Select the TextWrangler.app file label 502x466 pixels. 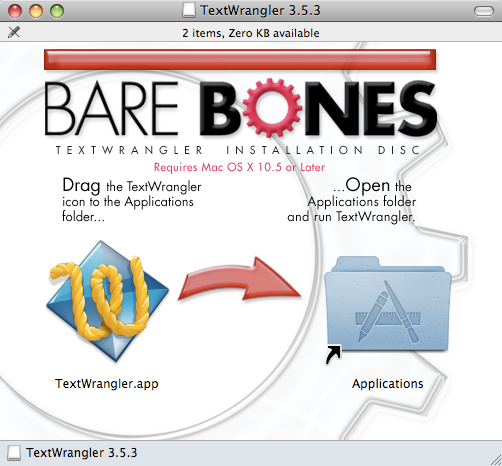[x=107, y=384]
